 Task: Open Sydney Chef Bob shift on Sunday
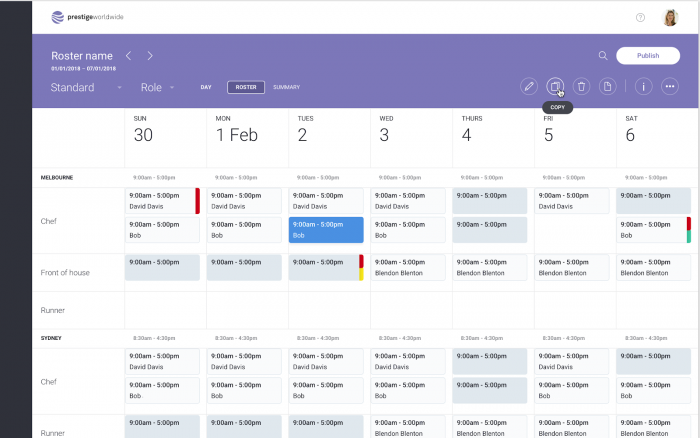click(x=162, y=390)
